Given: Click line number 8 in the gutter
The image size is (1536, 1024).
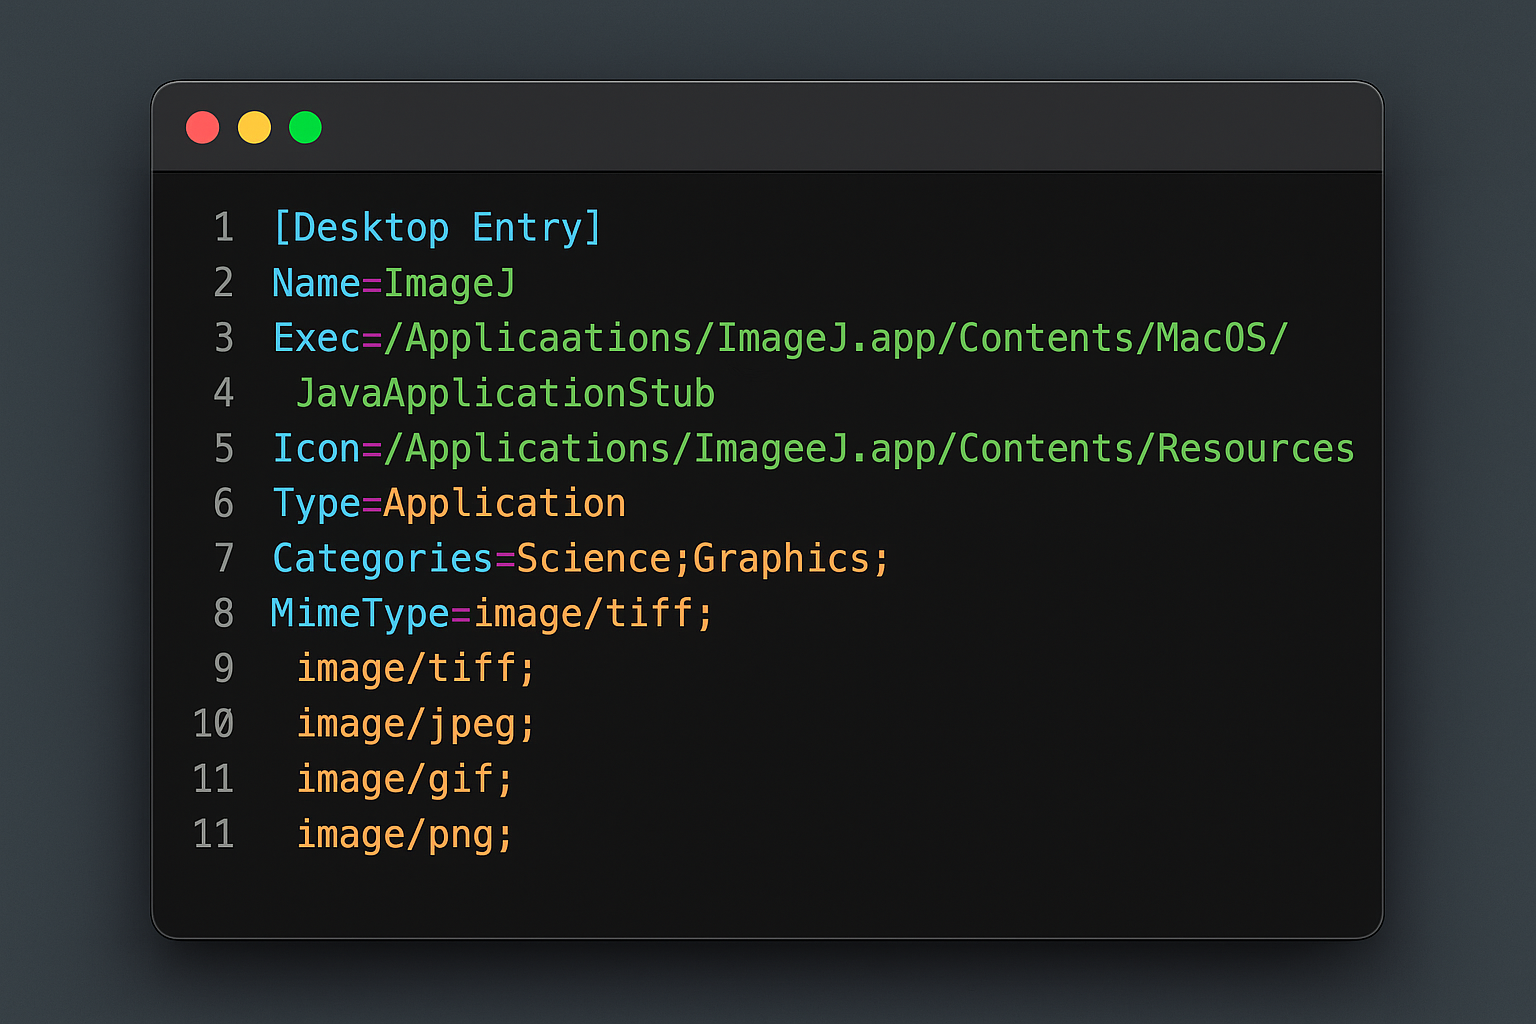Looking at the screenshot, I should [224, 613].
